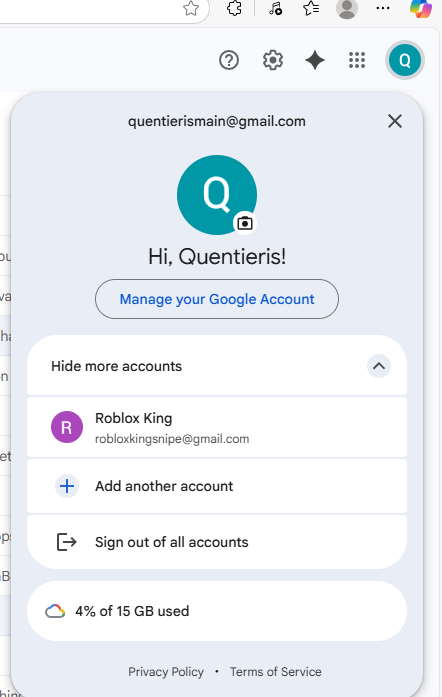Open the Terms of Service link
The height and width of the screenshot is (697, 442).
(x=276, y=672)
